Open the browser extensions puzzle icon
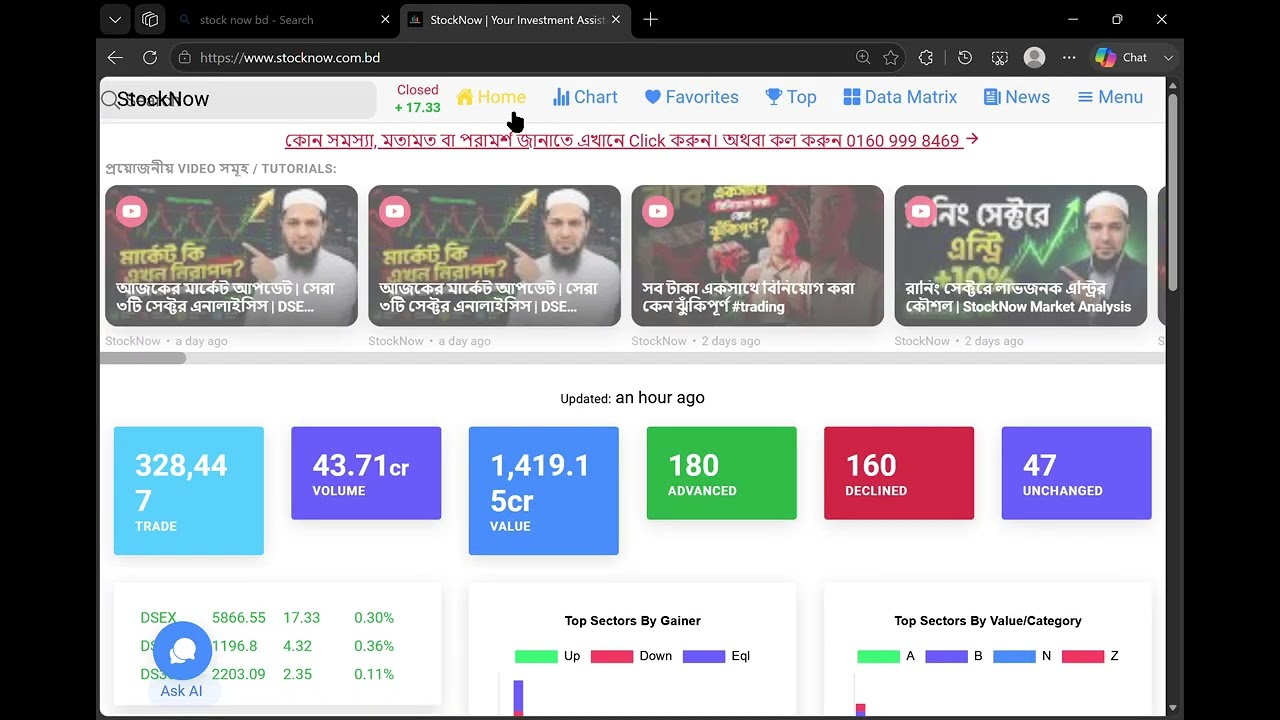Image resolution: width=1280 pixels, height=720 pixels. (x=926, y=58)
